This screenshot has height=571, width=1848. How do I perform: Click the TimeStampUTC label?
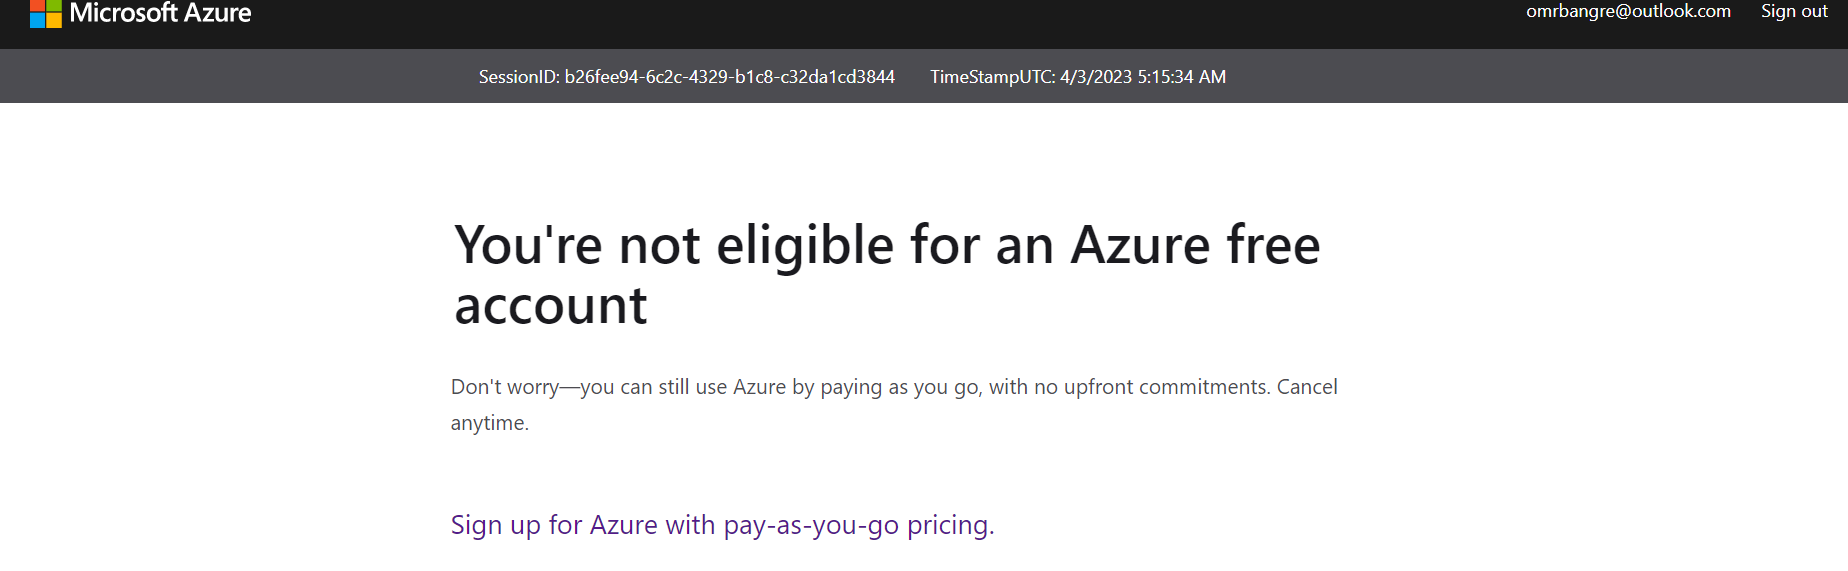click(991, 77)
